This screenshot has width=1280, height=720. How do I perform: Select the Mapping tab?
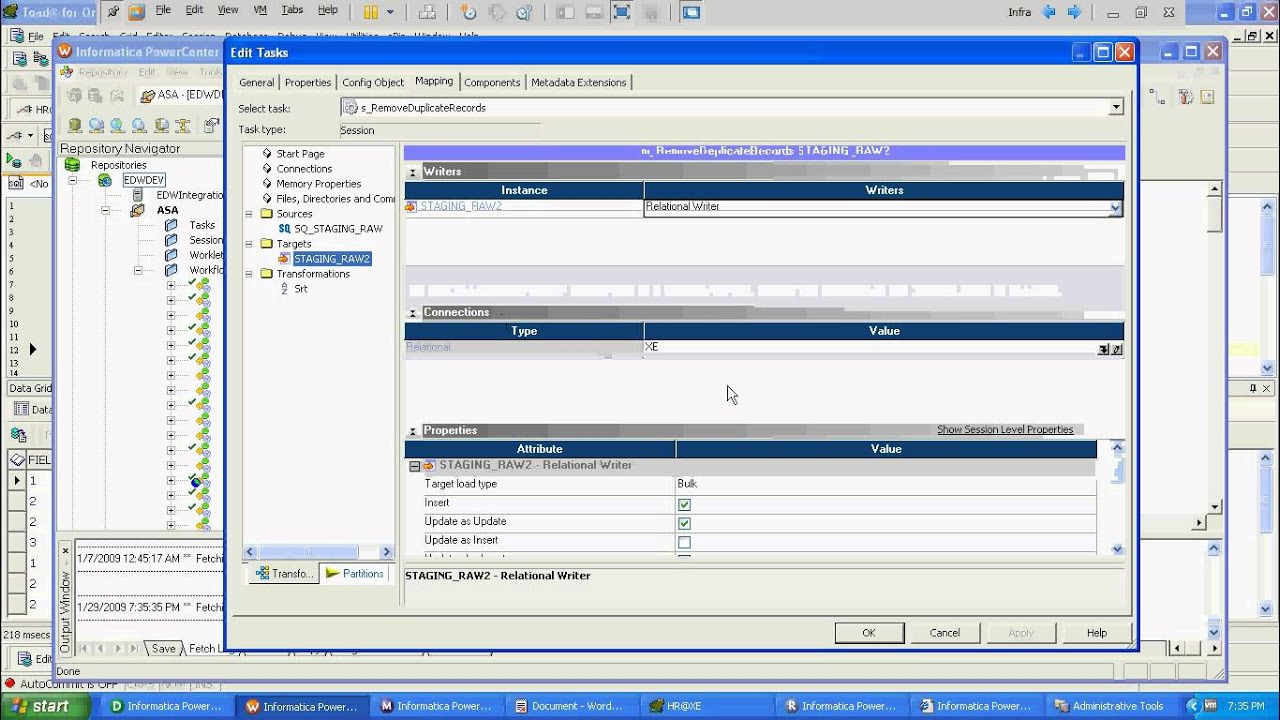point(434,81)
